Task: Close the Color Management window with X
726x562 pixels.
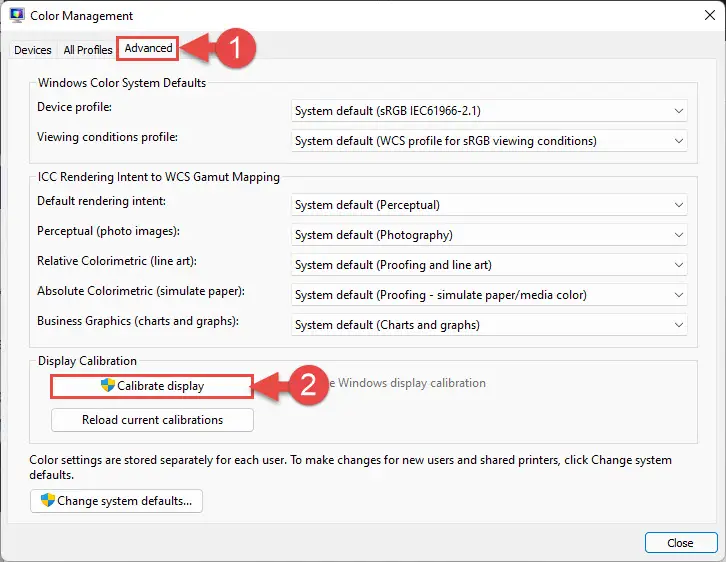Action: coord(709,15)
